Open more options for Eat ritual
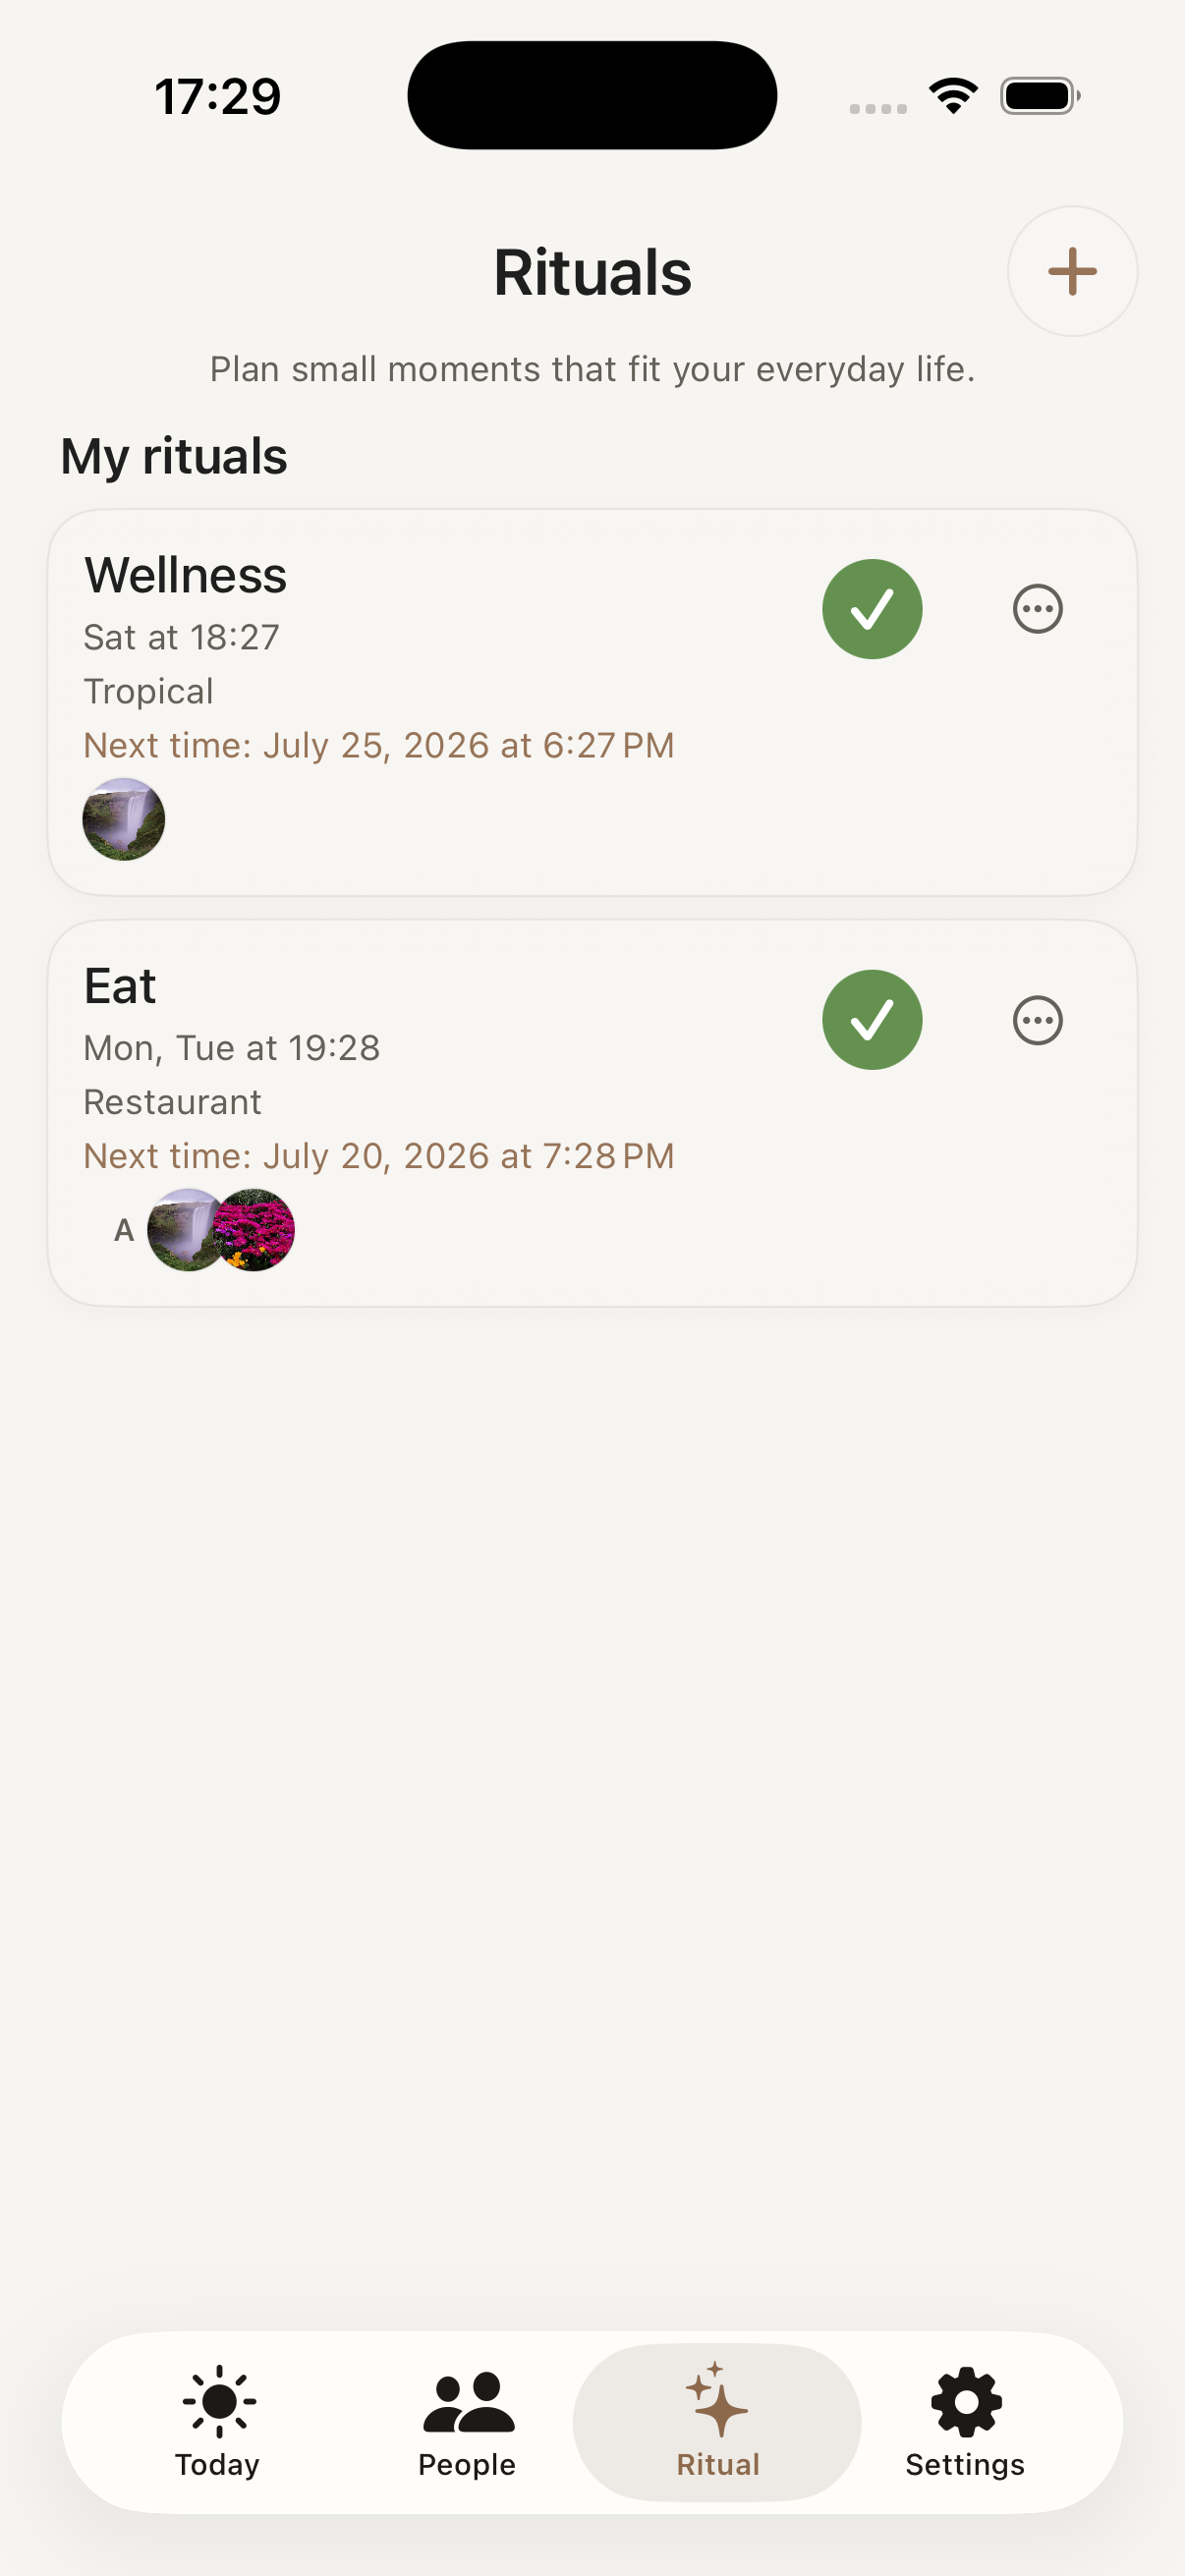1185x2576 pixels. [x=1037, y=1021]
